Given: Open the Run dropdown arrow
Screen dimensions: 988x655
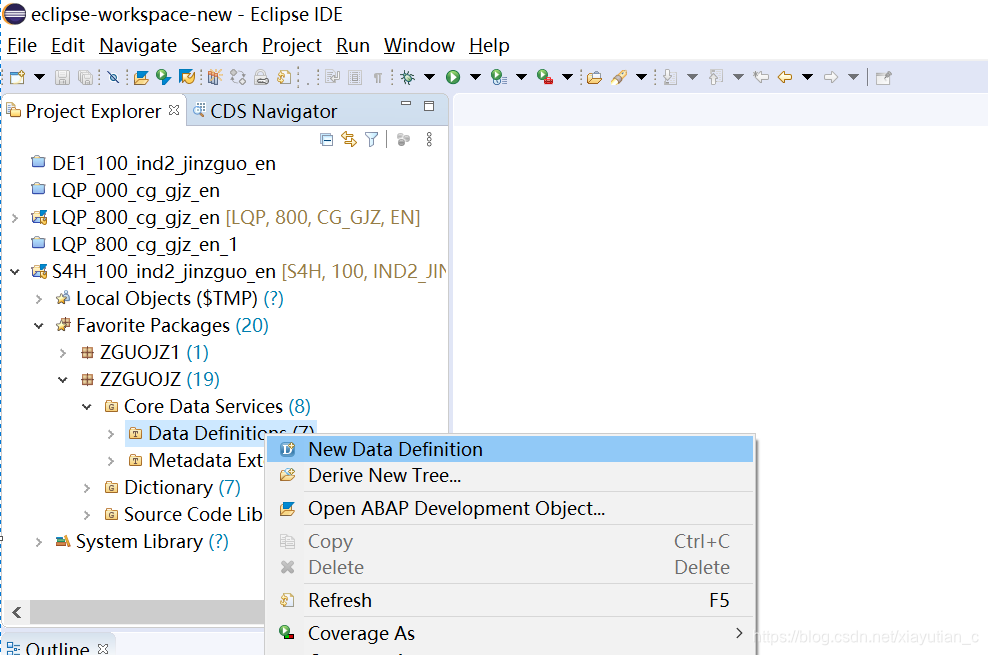Looking at the screenshot, I should pos(475,77).
